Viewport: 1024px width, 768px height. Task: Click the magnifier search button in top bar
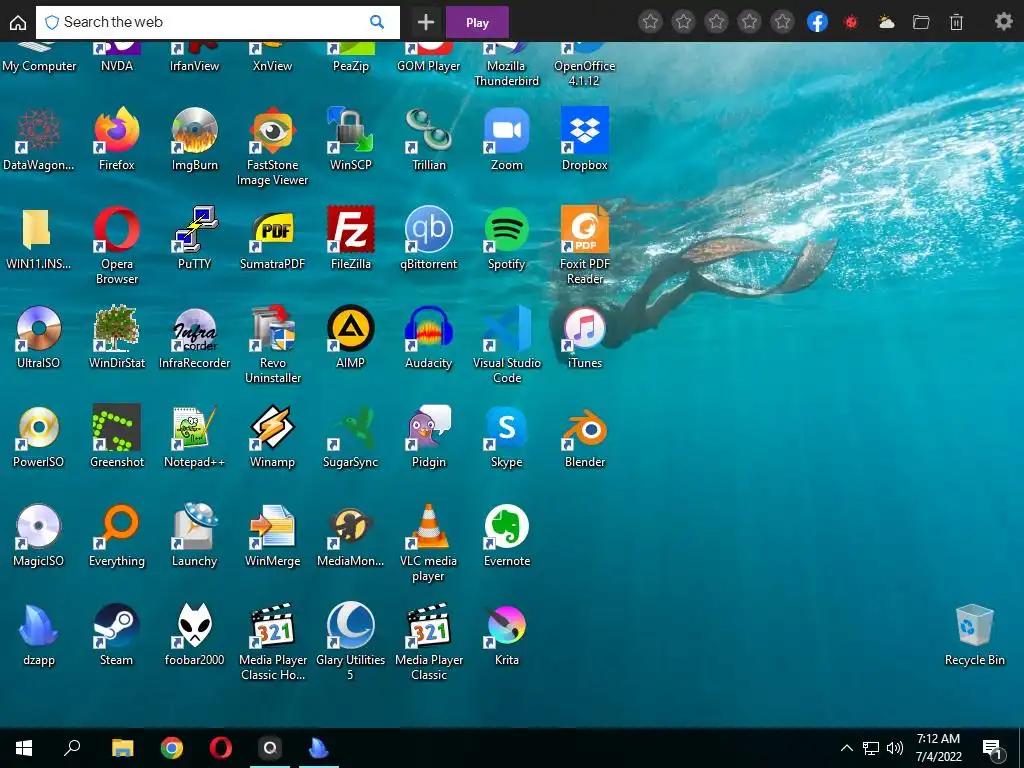pos(377,22)
